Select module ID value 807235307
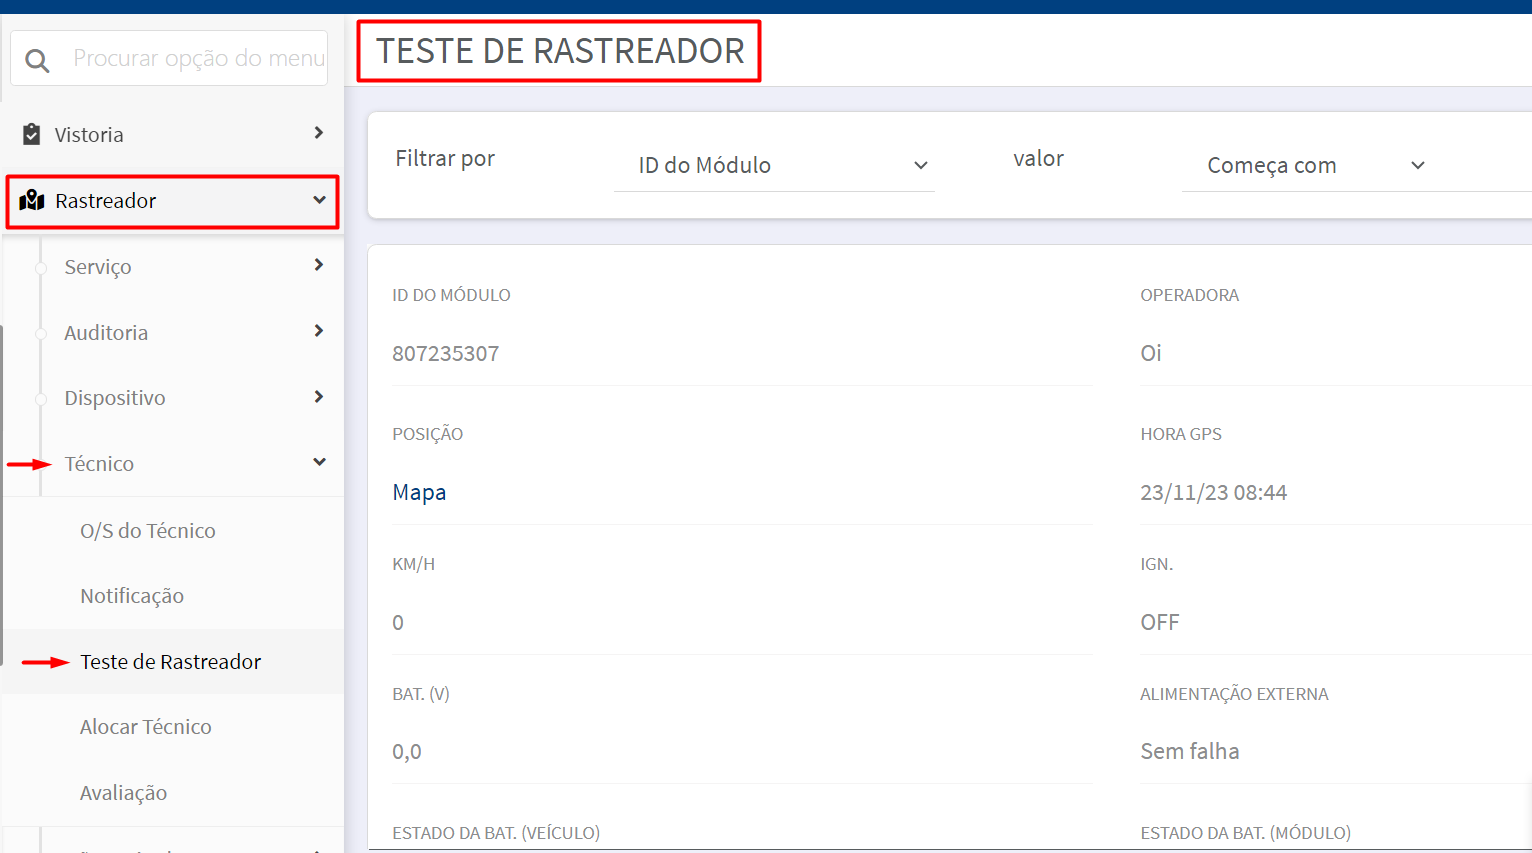 point(446,353)
